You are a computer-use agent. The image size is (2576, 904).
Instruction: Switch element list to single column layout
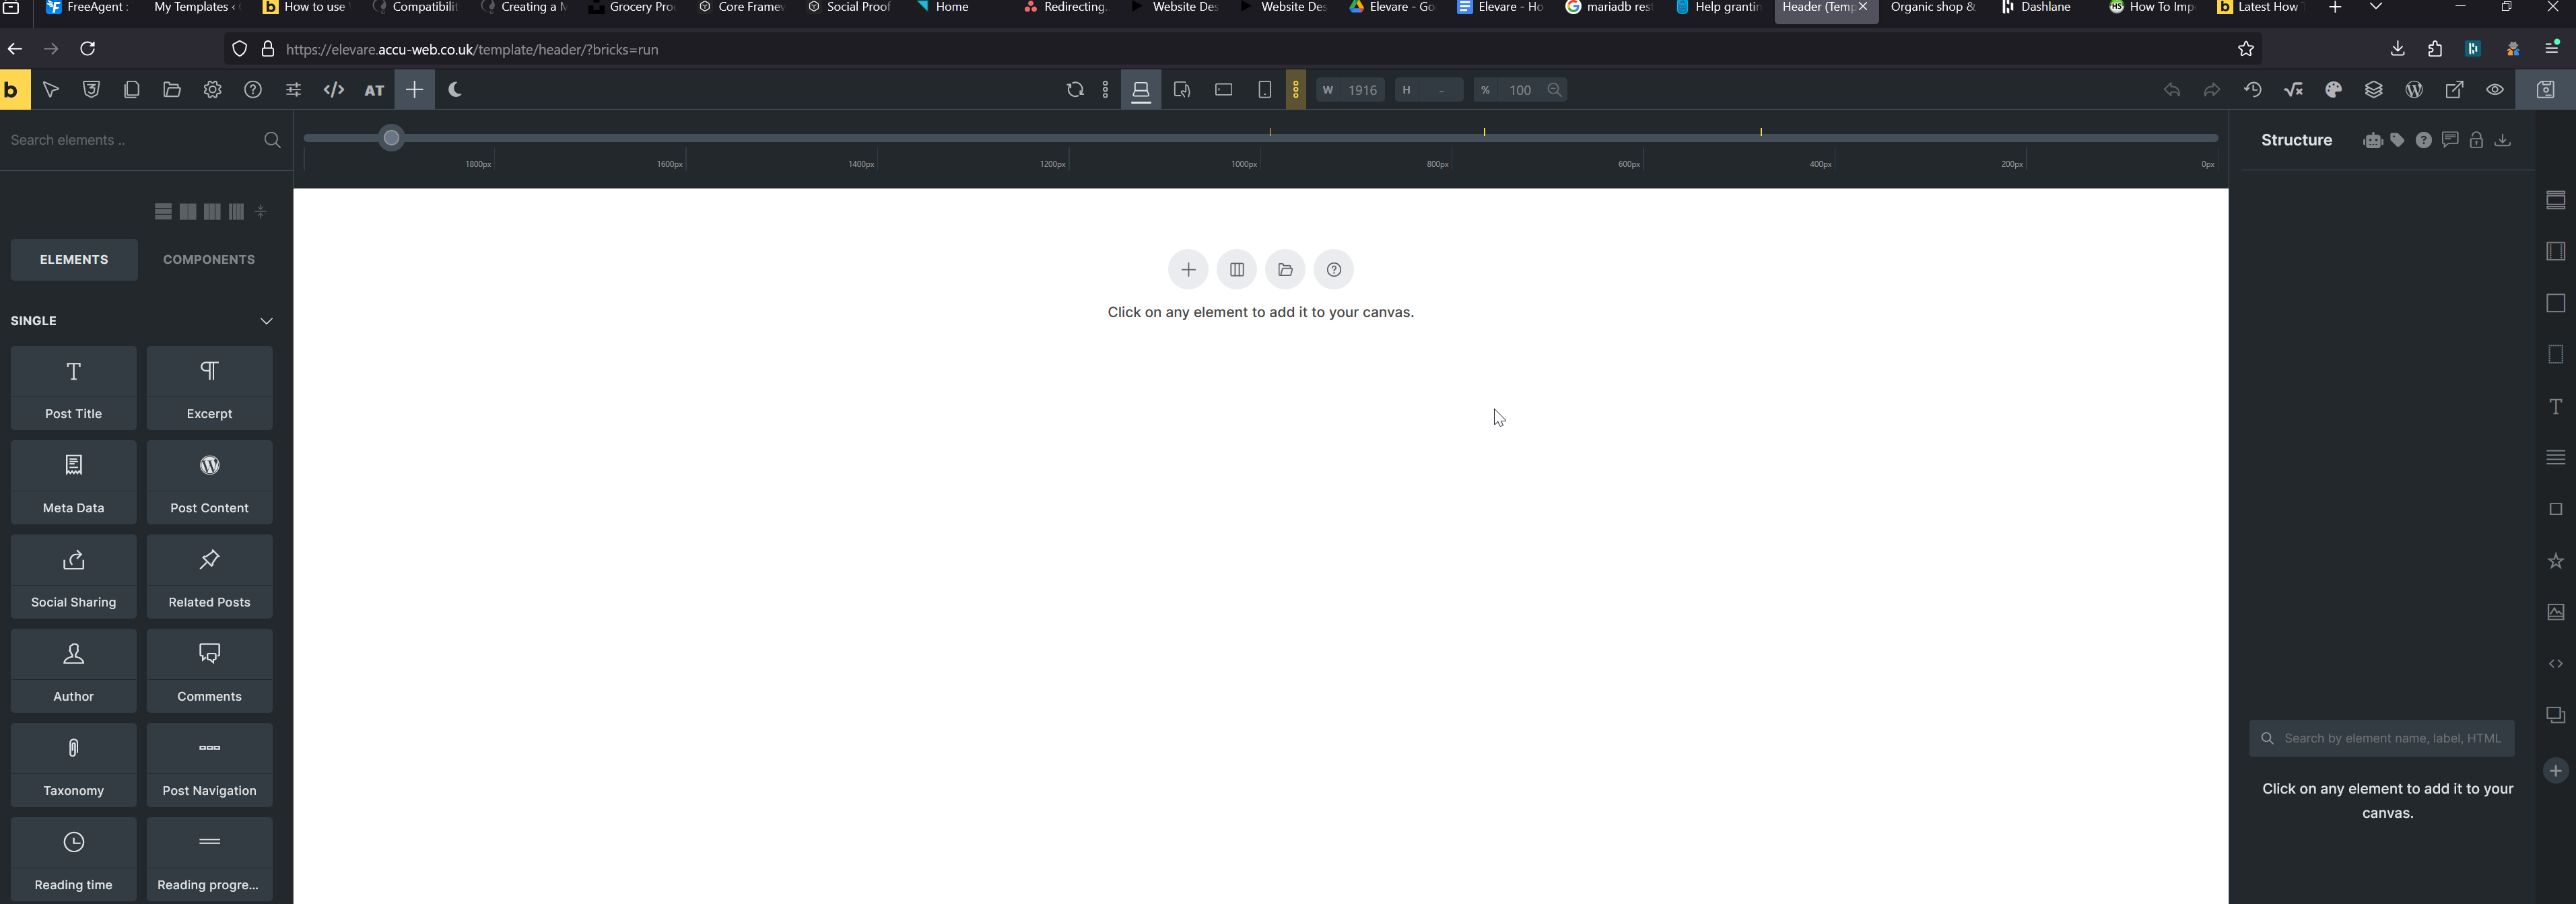tap(163, 212)
